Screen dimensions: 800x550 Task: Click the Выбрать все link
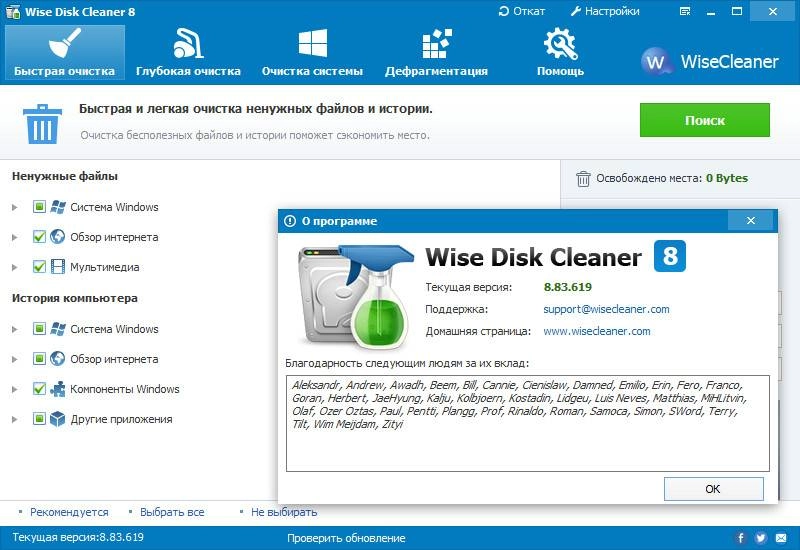click(x=172, y=512)
